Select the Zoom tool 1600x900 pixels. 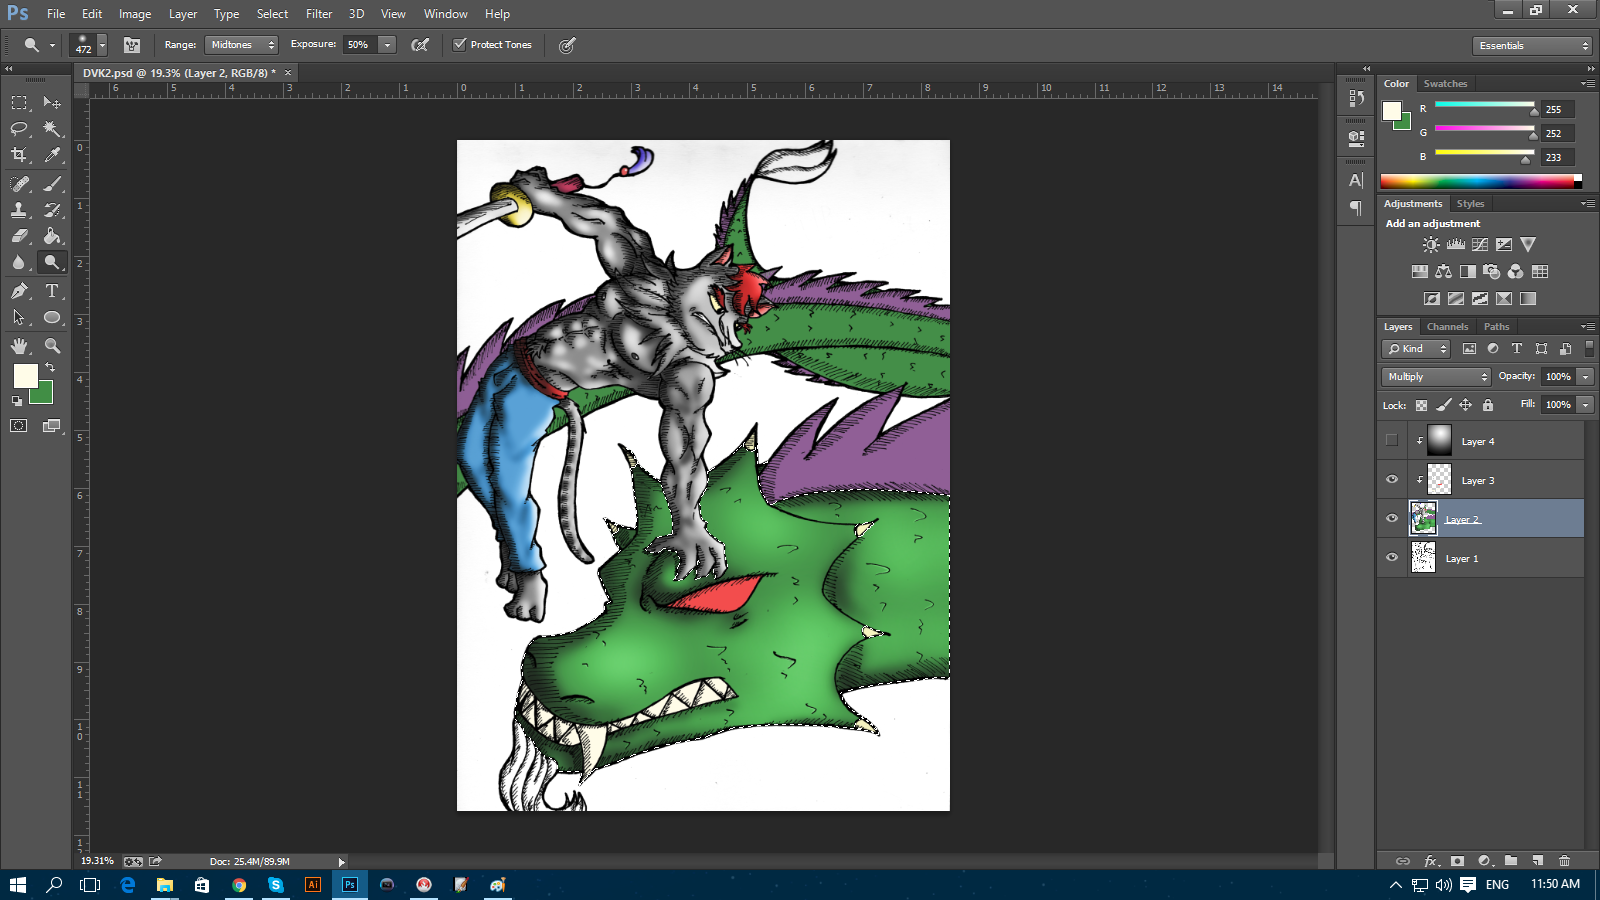[x=52, y=346]
